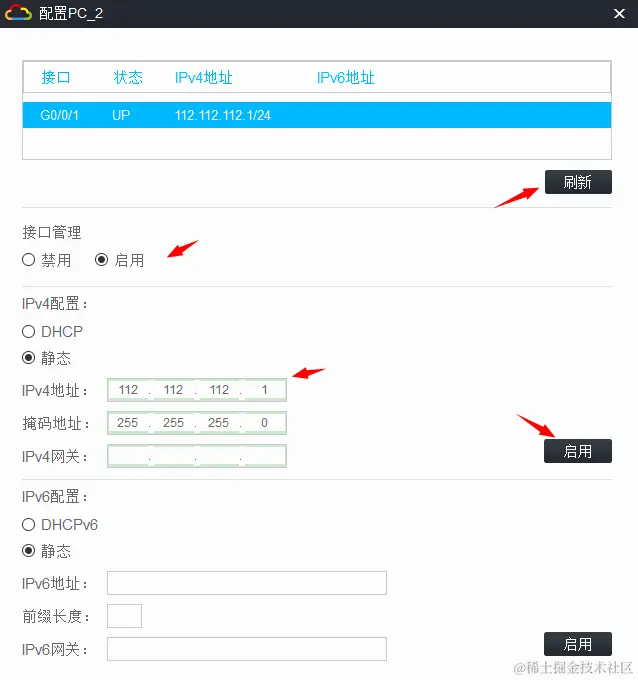Click into the IPv6网关 input field
638x680 pixels.
coord(247,649)
